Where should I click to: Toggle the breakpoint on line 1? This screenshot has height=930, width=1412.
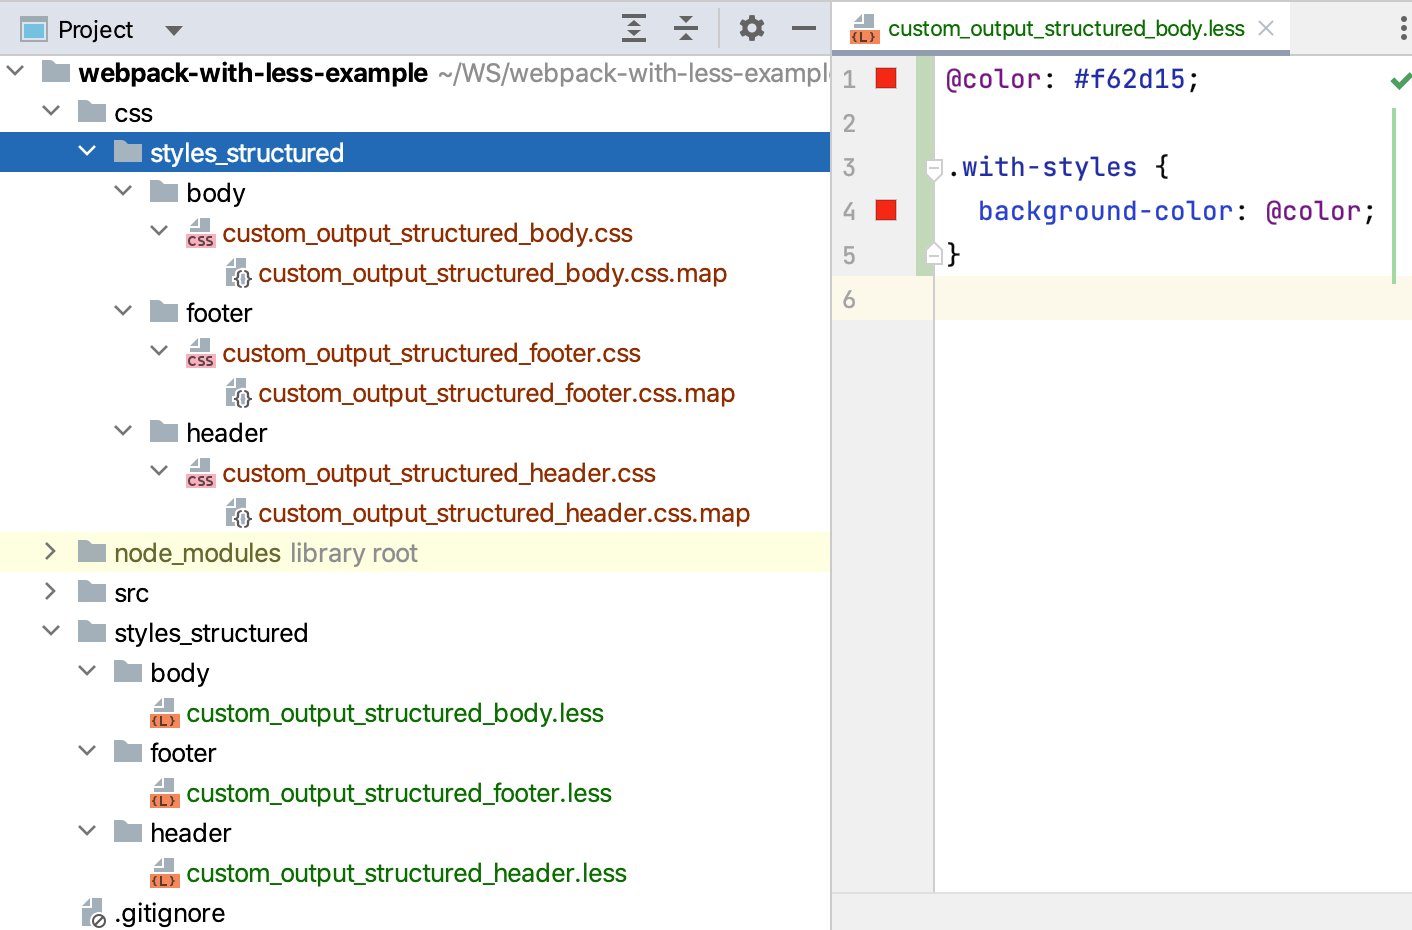point(884,80)
